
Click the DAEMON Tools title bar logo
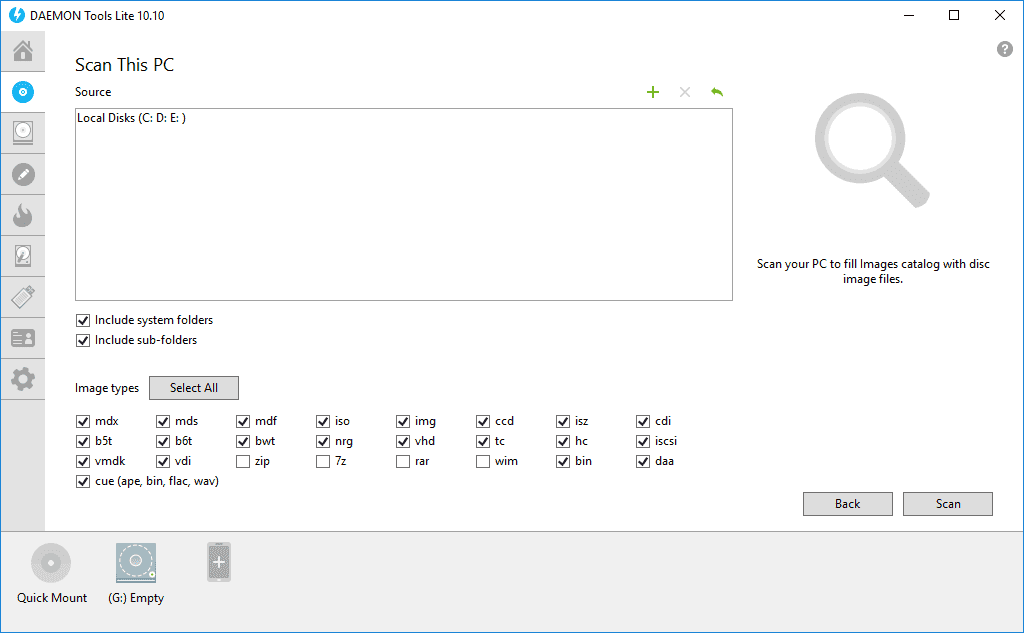pyautogui.click(x=16, y=15)
